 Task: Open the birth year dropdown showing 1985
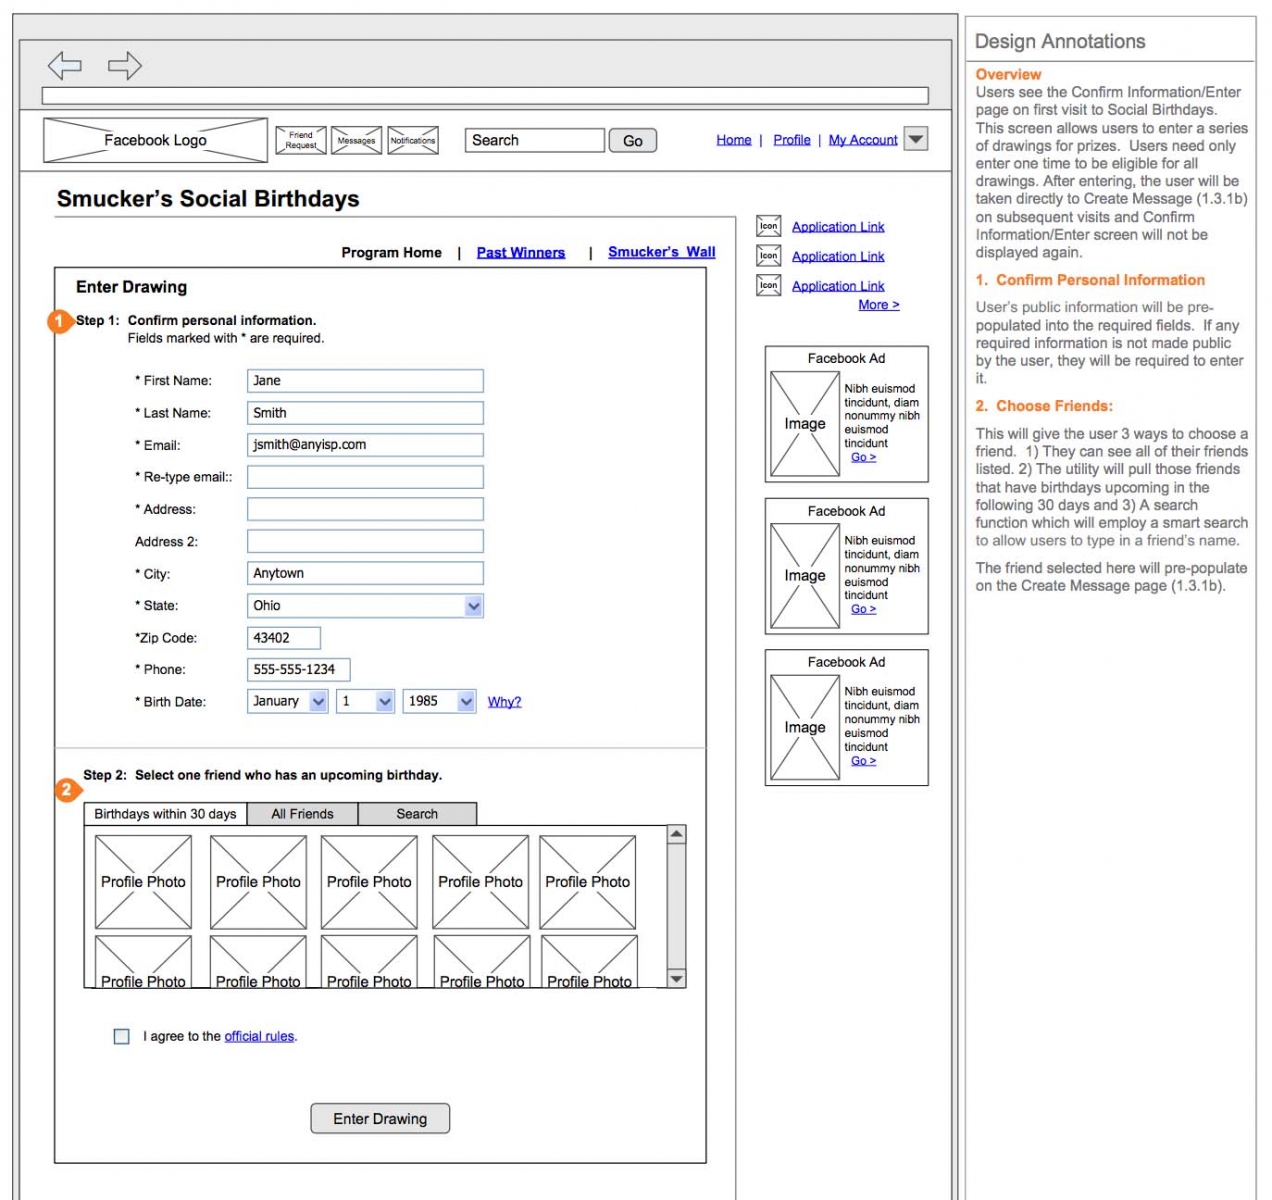(439, 702)
